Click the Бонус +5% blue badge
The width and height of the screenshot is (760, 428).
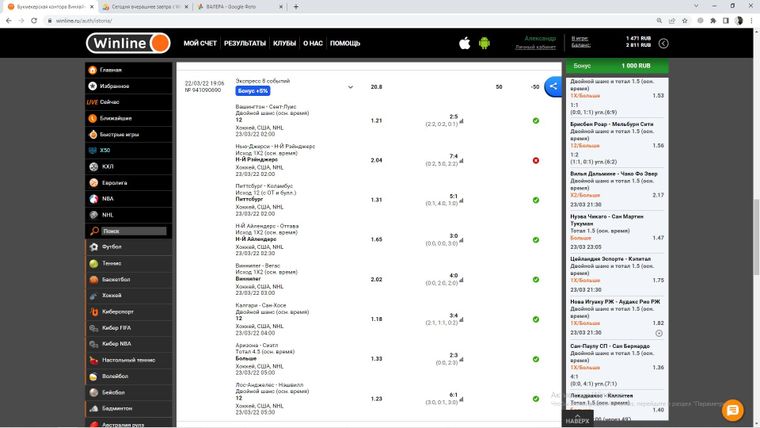pyautogui.click(x=253, y=91)
